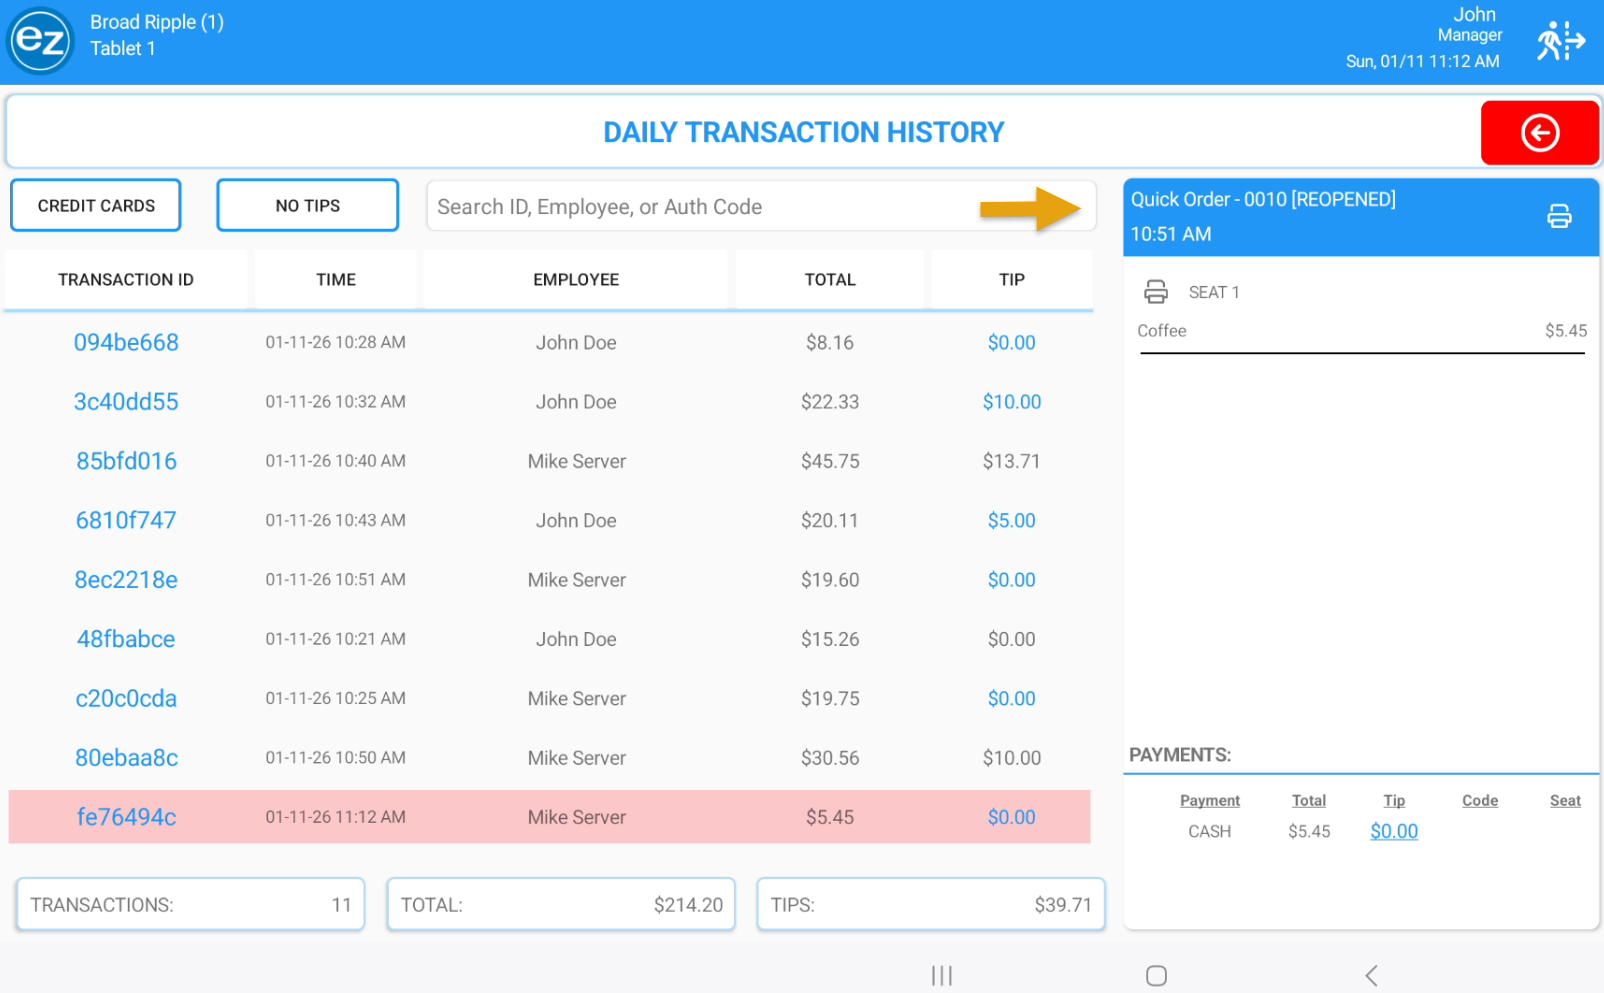
Task: Click the $10.00 tip for 80ebaa8c
Action: (x=1012, y=758)
